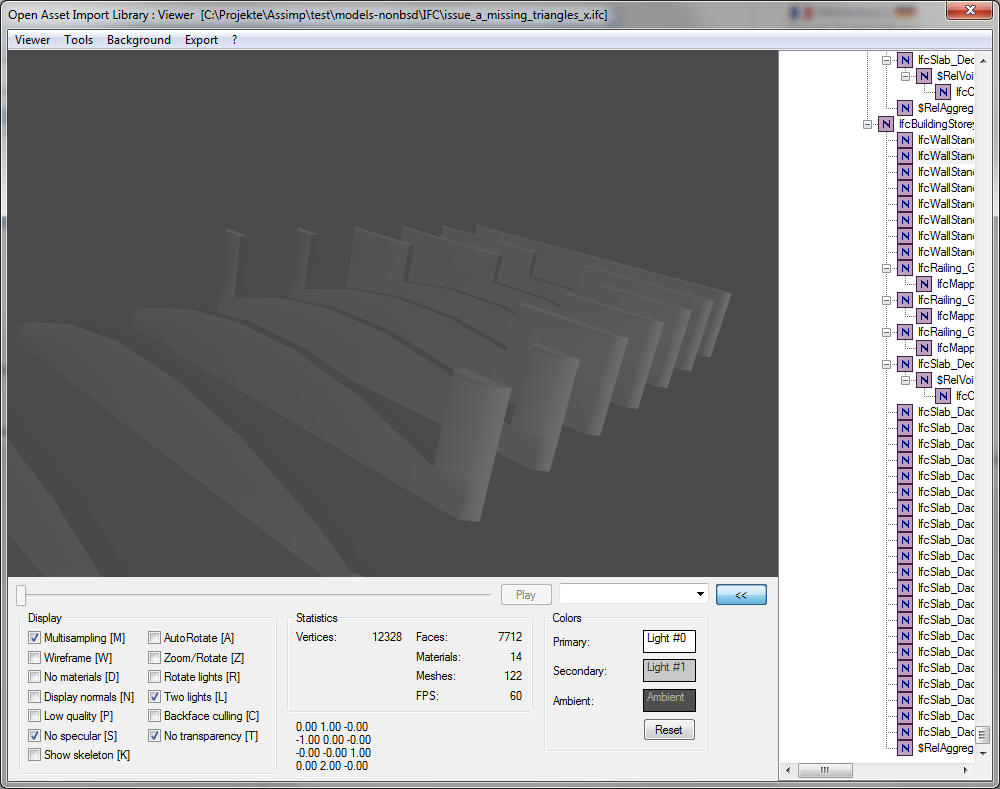Click the first IfcRailing node icon

point(905,268)
